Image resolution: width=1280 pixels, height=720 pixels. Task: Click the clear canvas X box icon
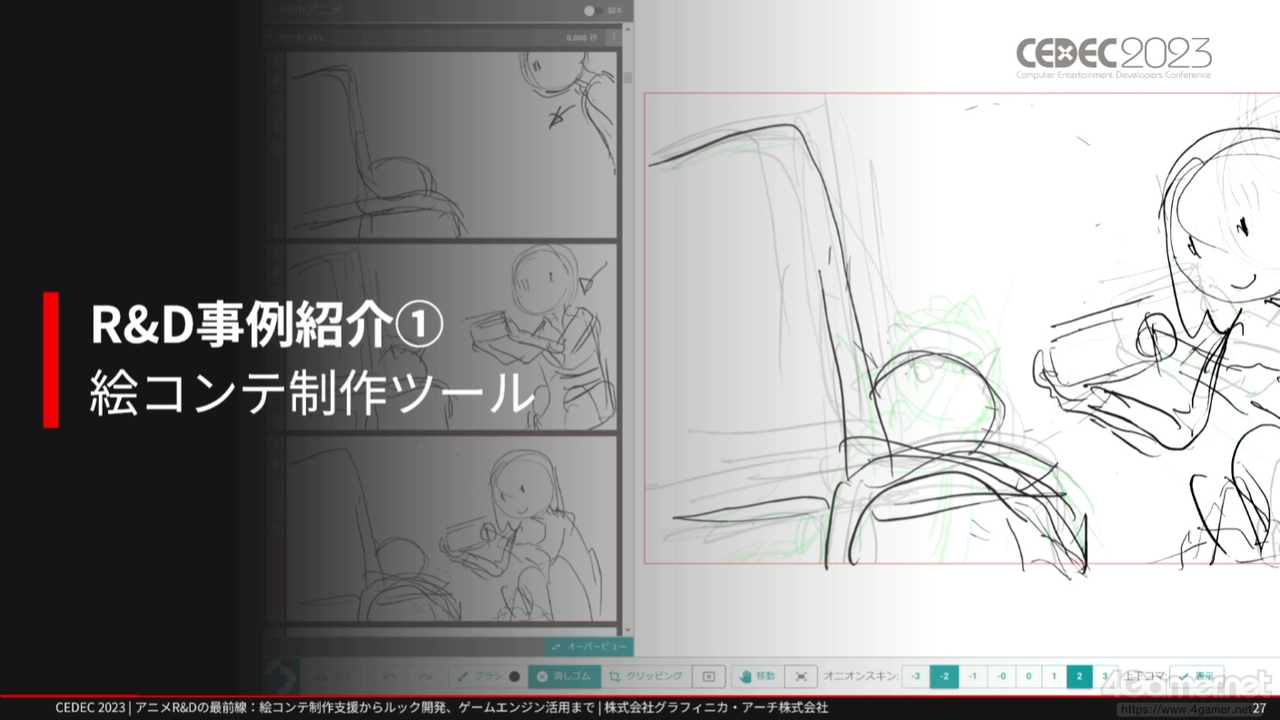[x=708, y=676]
